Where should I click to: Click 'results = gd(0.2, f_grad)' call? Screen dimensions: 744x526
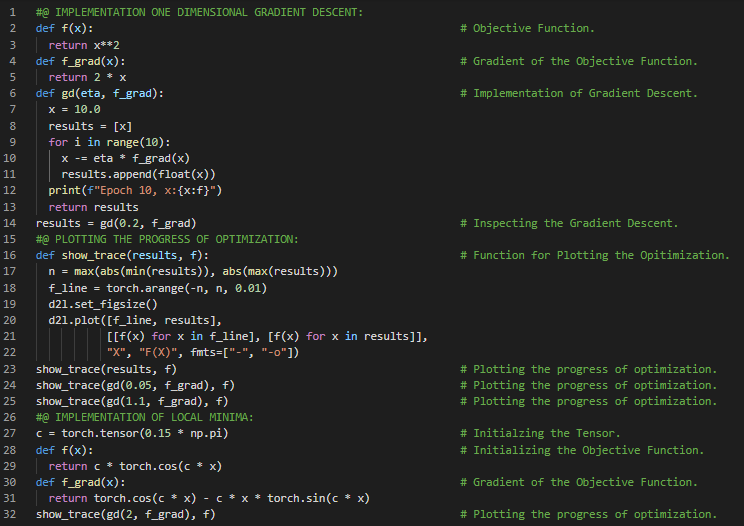tap(116, 223)
